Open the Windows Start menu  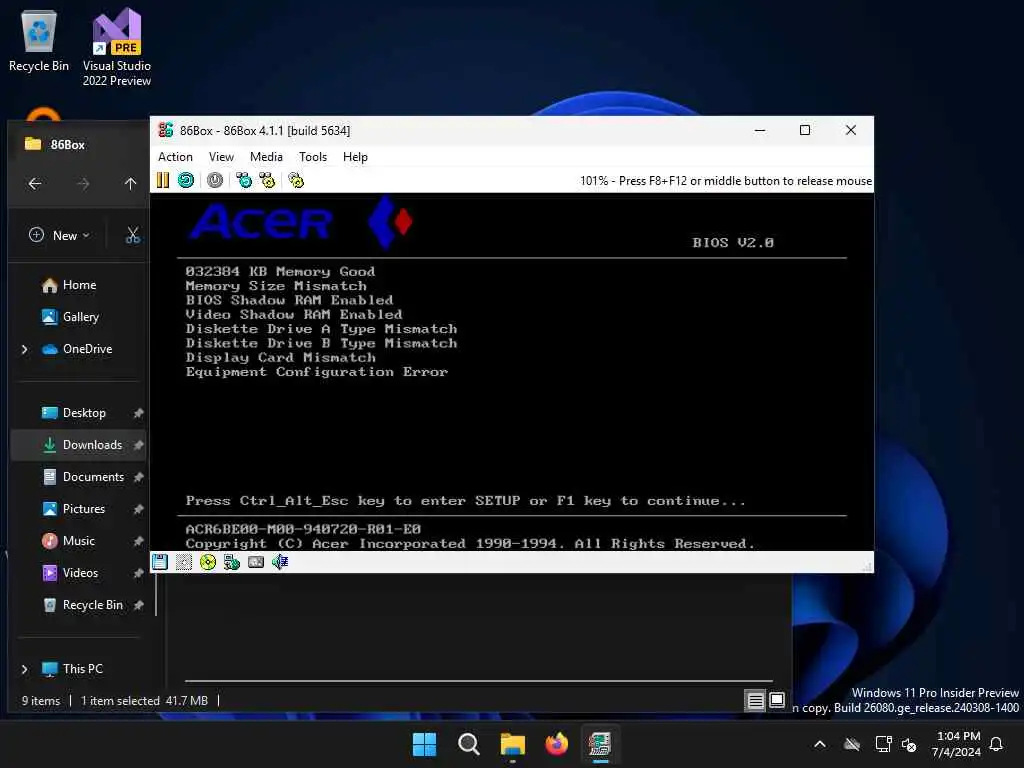point(424,744)
